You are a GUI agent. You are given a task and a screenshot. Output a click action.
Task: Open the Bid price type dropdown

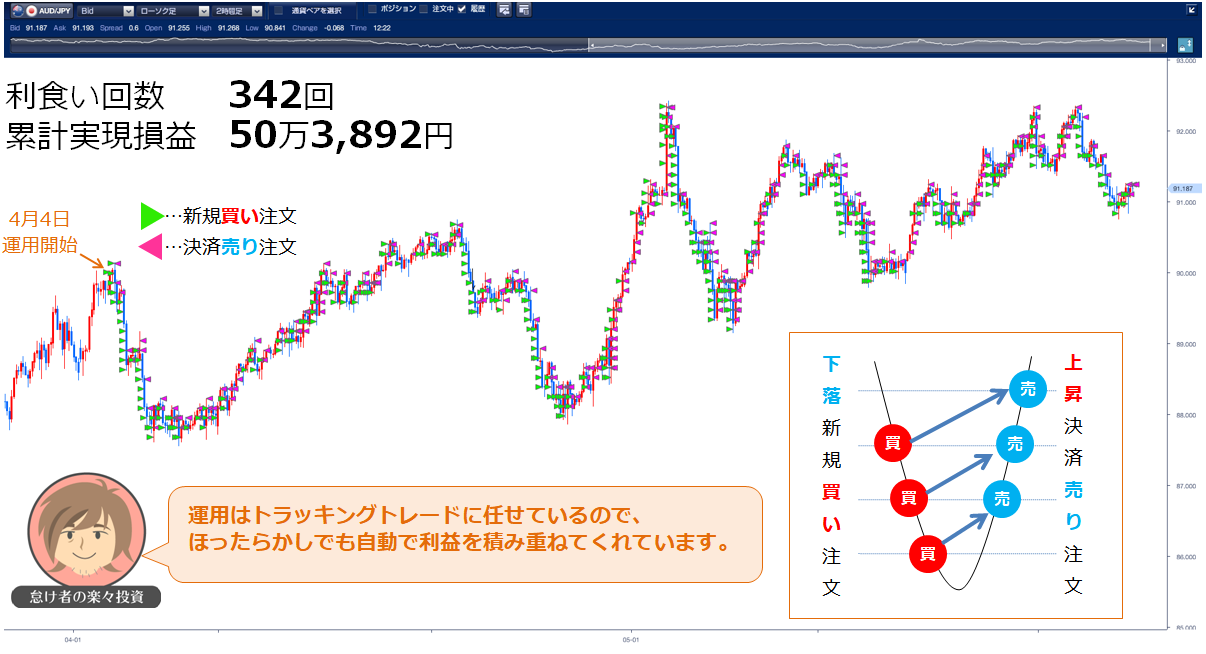pos(128,10)
